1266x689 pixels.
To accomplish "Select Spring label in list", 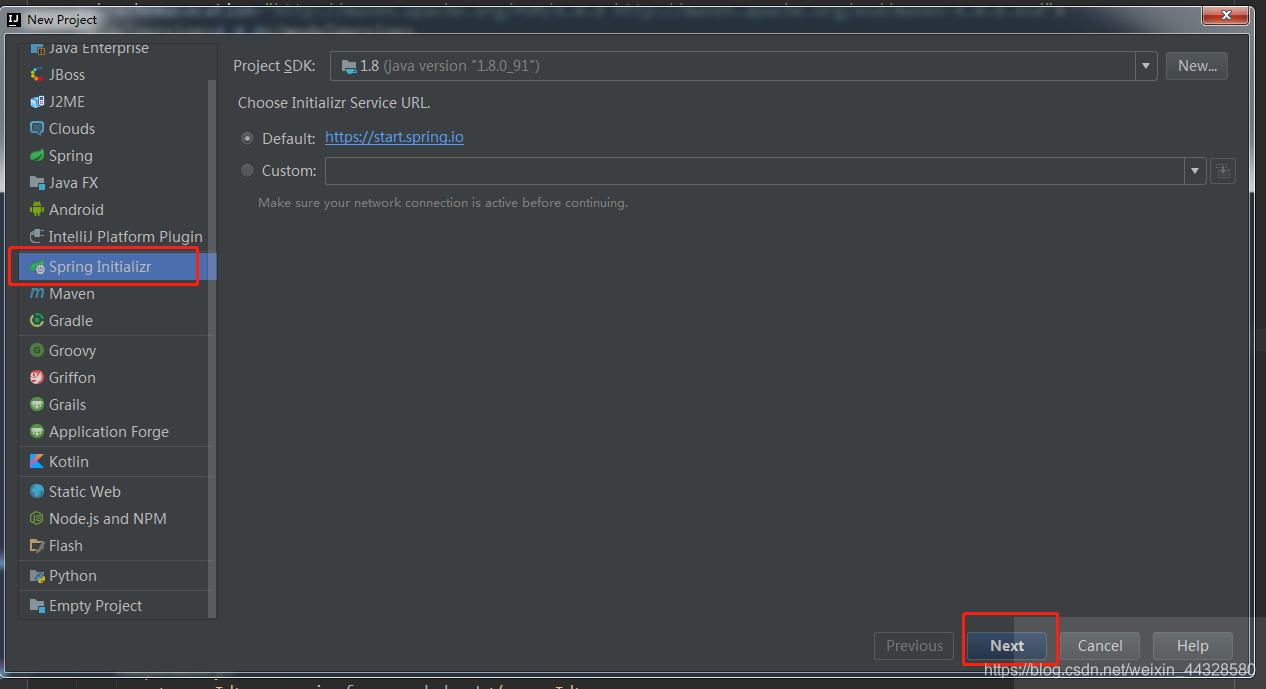I will tap(71, 156).
